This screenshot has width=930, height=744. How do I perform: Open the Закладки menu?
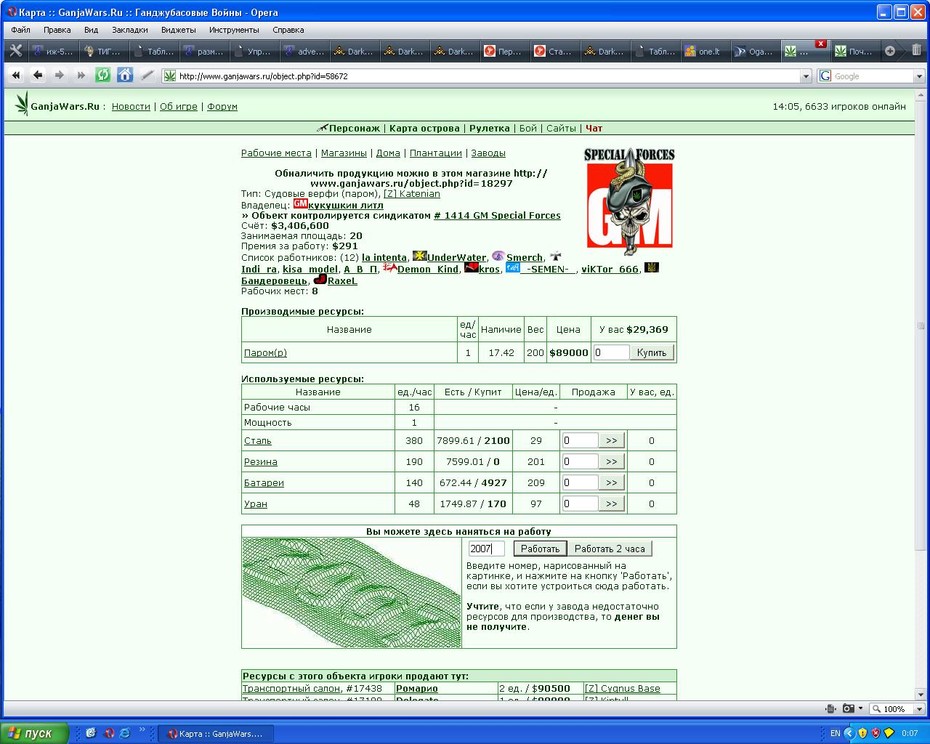130,30
